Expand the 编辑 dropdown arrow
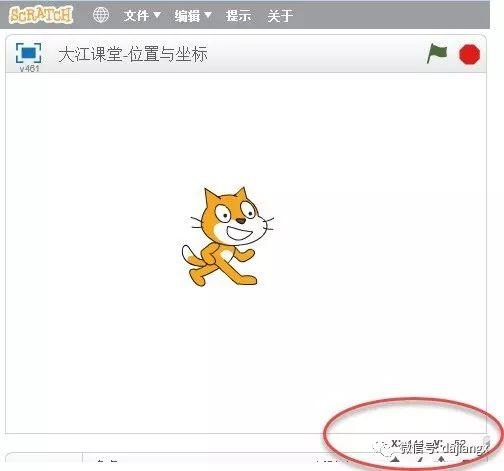504x471 pixels. (x=208, y=15)
